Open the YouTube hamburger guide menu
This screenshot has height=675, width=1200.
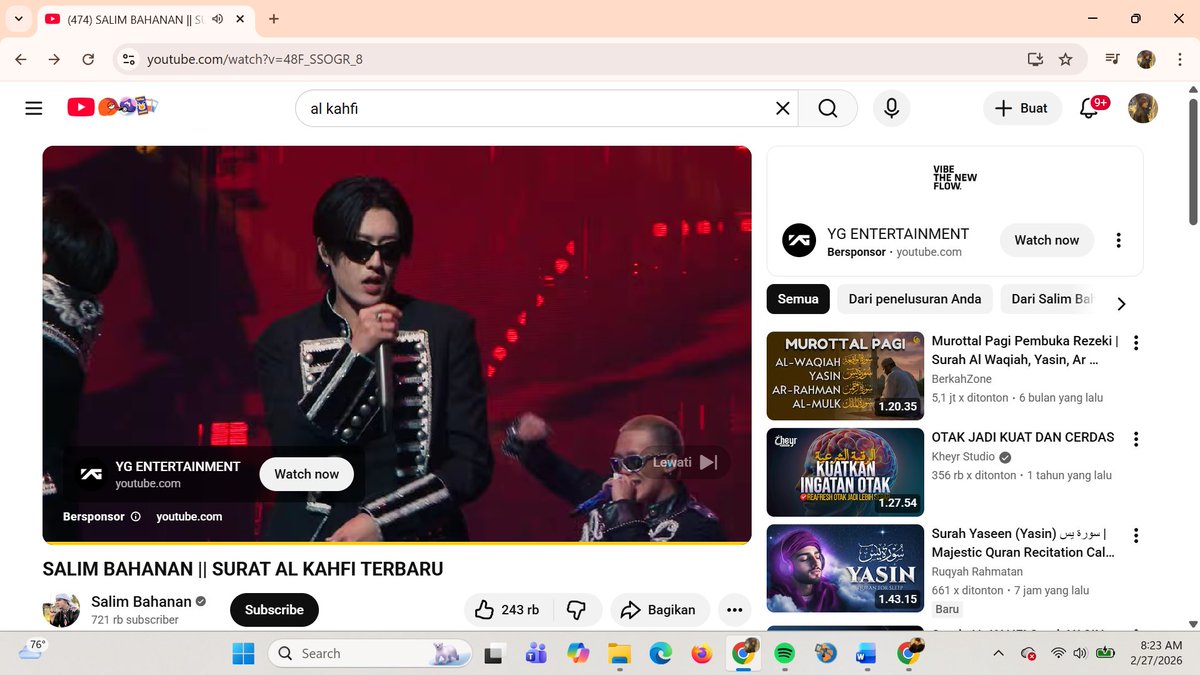[x=34, y=108]
